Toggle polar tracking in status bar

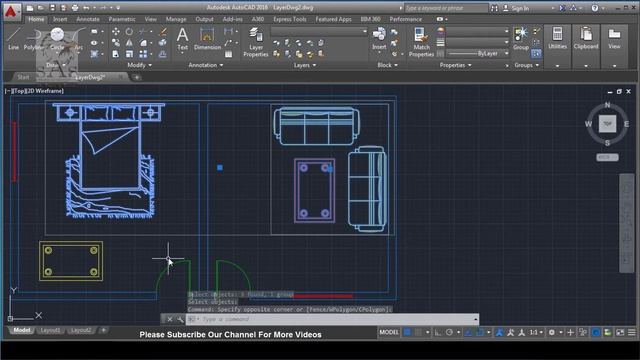click(x=449, y=333)
